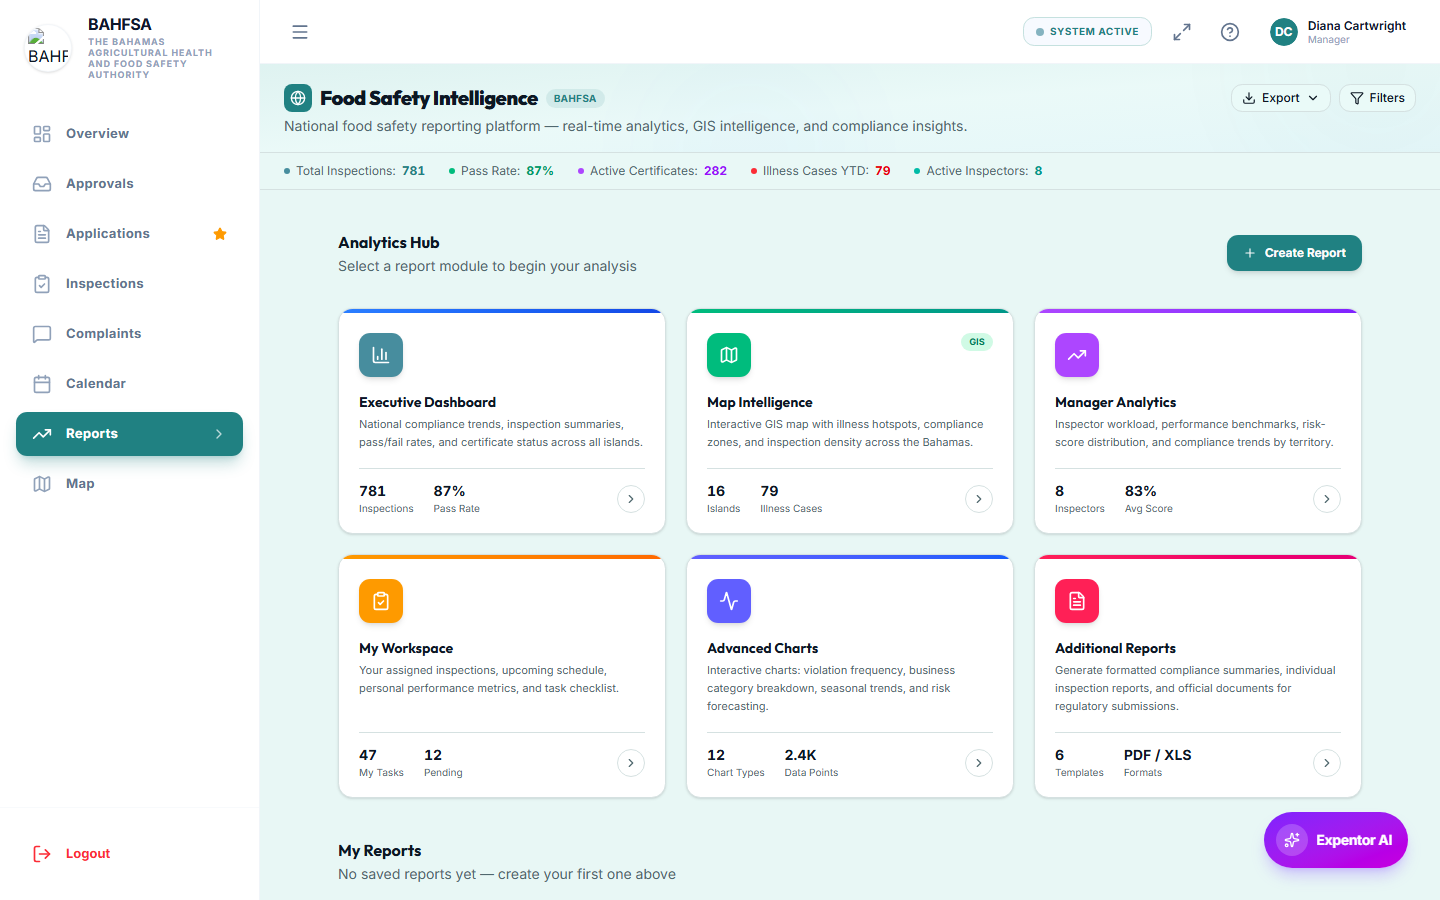The width and height of the screenshot is (1440, 900).
Task: Click the hamburger menu icon
Action: coord(300,32)
